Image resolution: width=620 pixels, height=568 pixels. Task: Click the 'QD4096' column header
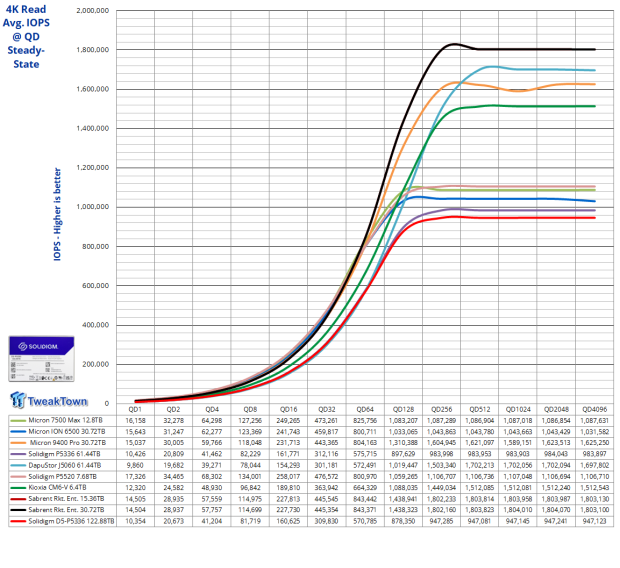(x=594, y=409)
